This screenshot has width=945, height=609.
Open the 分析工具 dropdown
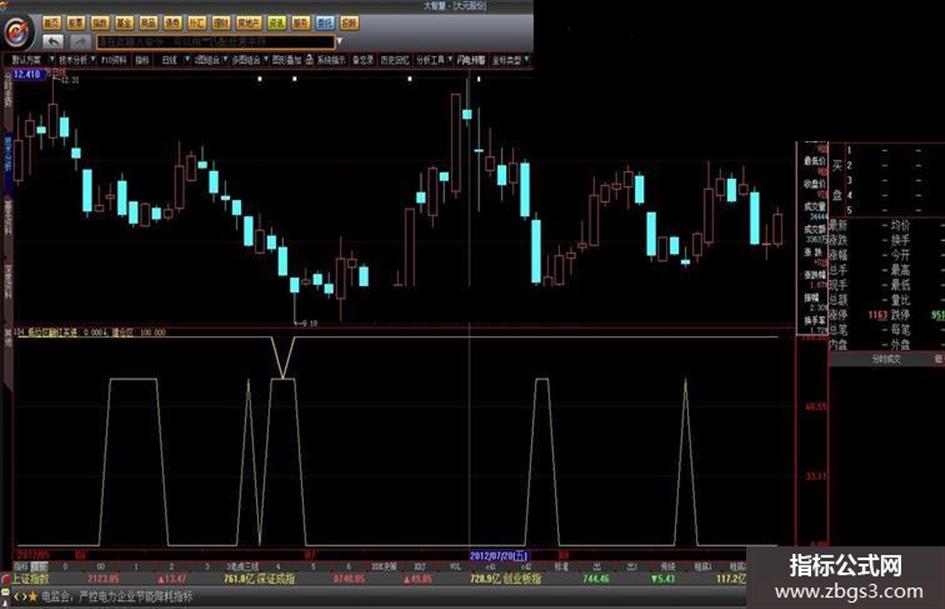(x=434, y=60)
